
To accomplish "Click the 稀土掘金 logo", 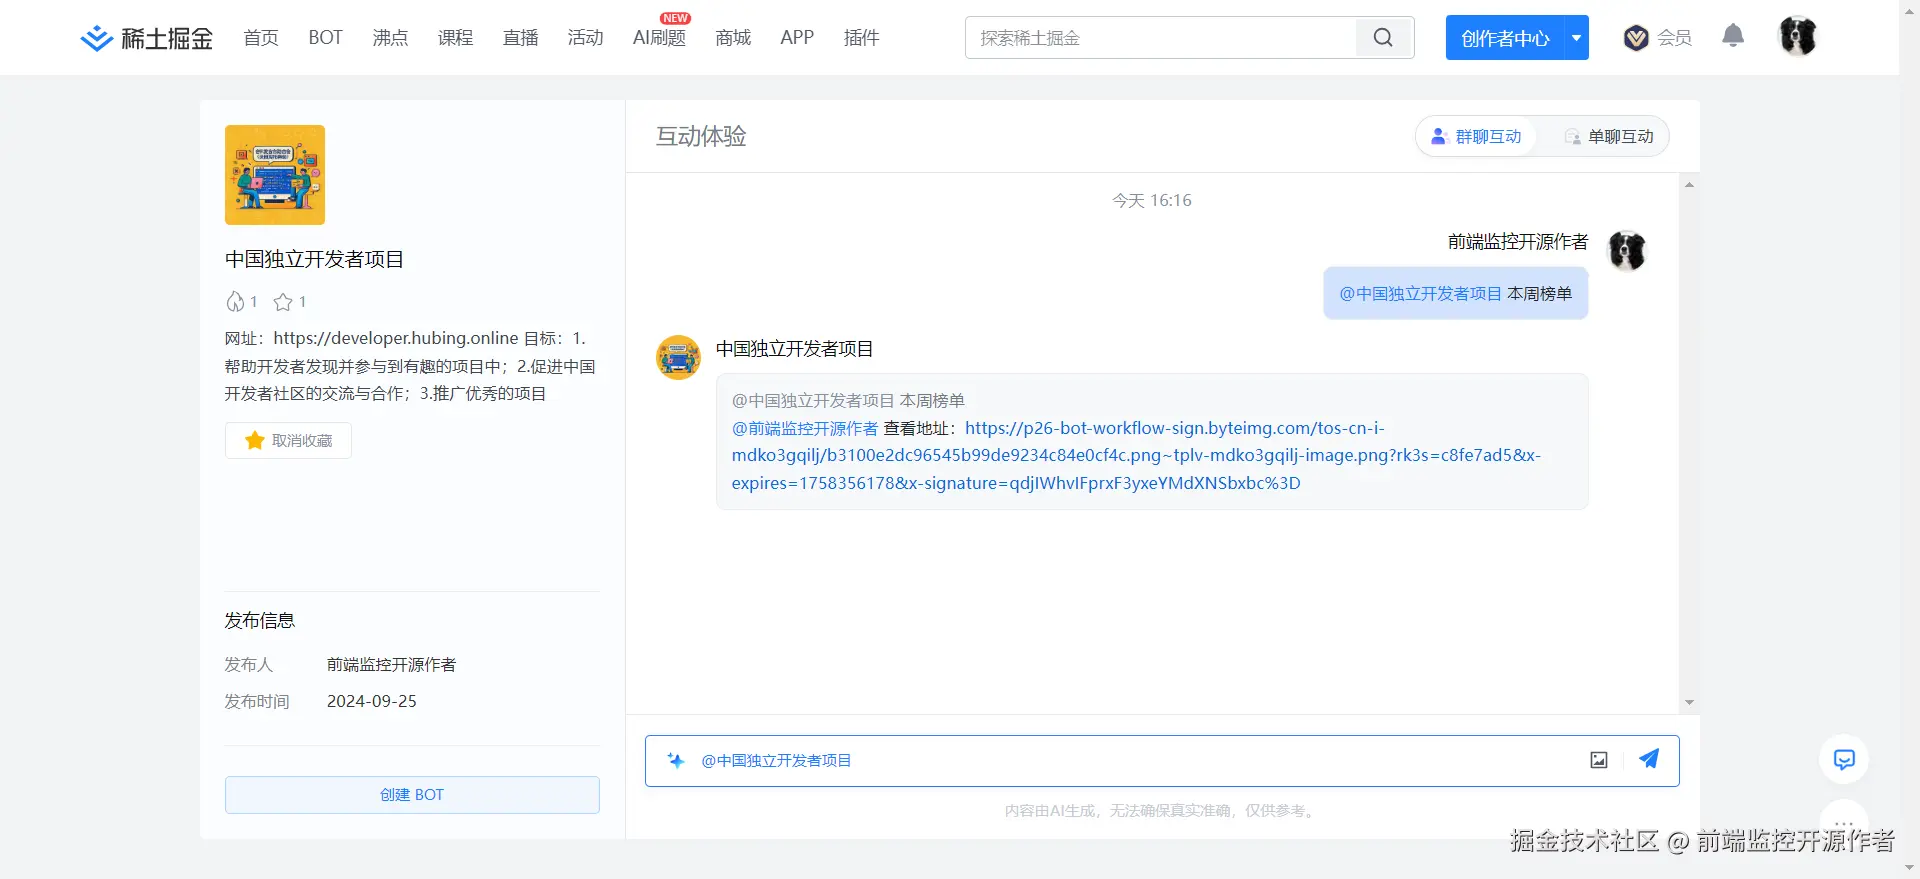I will [147, 38].
